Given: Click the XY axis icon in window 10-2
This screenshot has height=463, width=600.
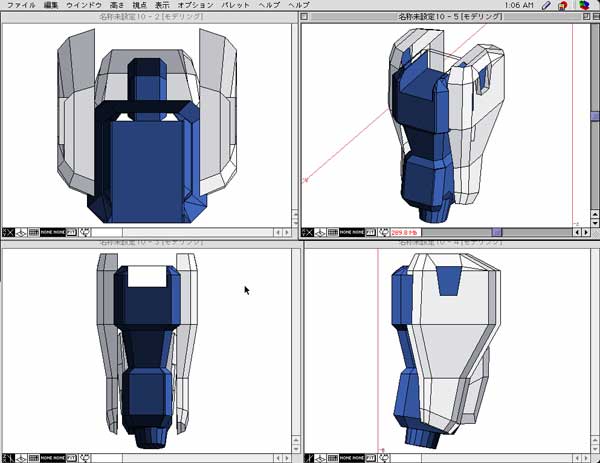Looking at the screenshot, I should tap(8, 232).
